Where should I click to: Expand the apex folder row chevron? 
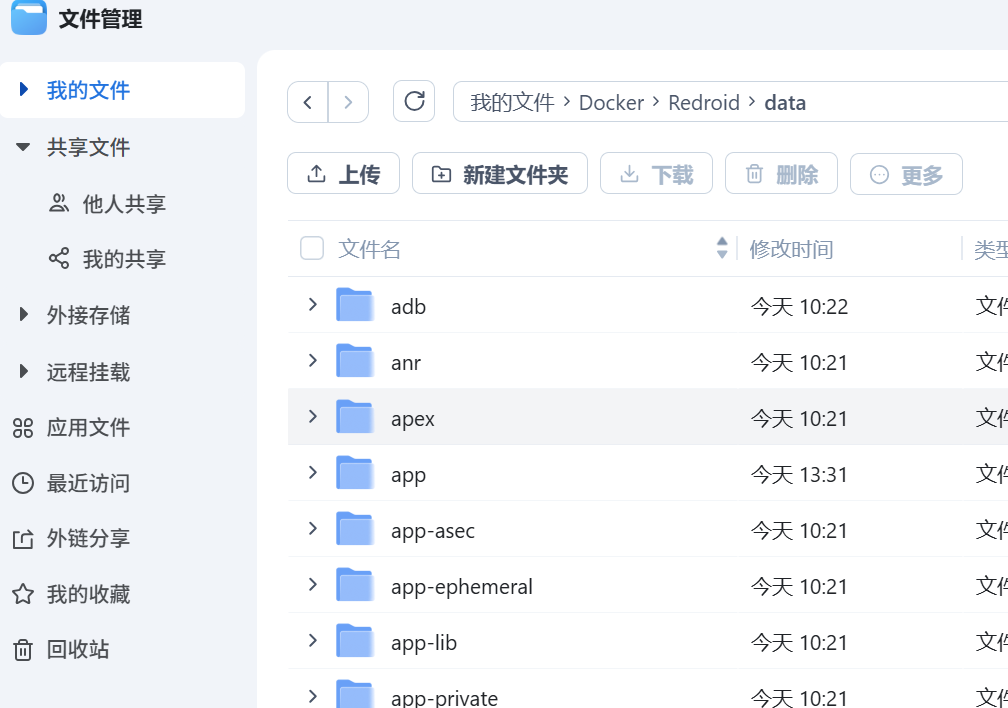[x=313, y=416]
